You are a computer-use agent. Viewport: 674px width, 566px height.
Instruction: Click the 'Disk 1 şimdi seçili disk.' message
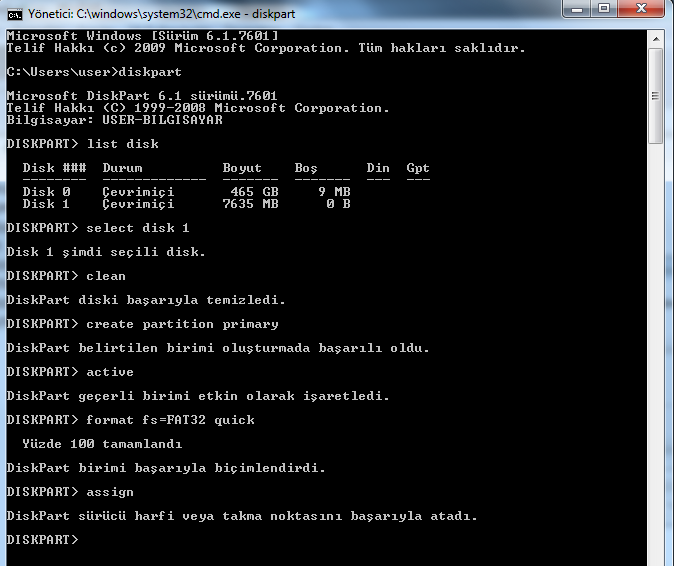106,252
